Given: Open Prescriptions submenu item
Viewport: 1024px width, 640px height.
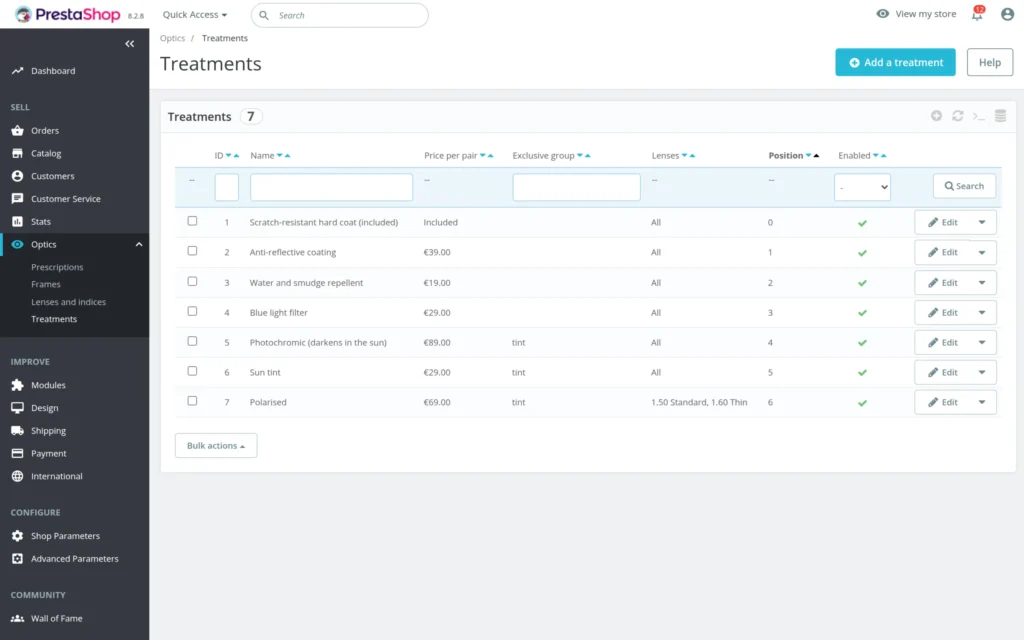Looking at the screenshot, I should 57,267.
